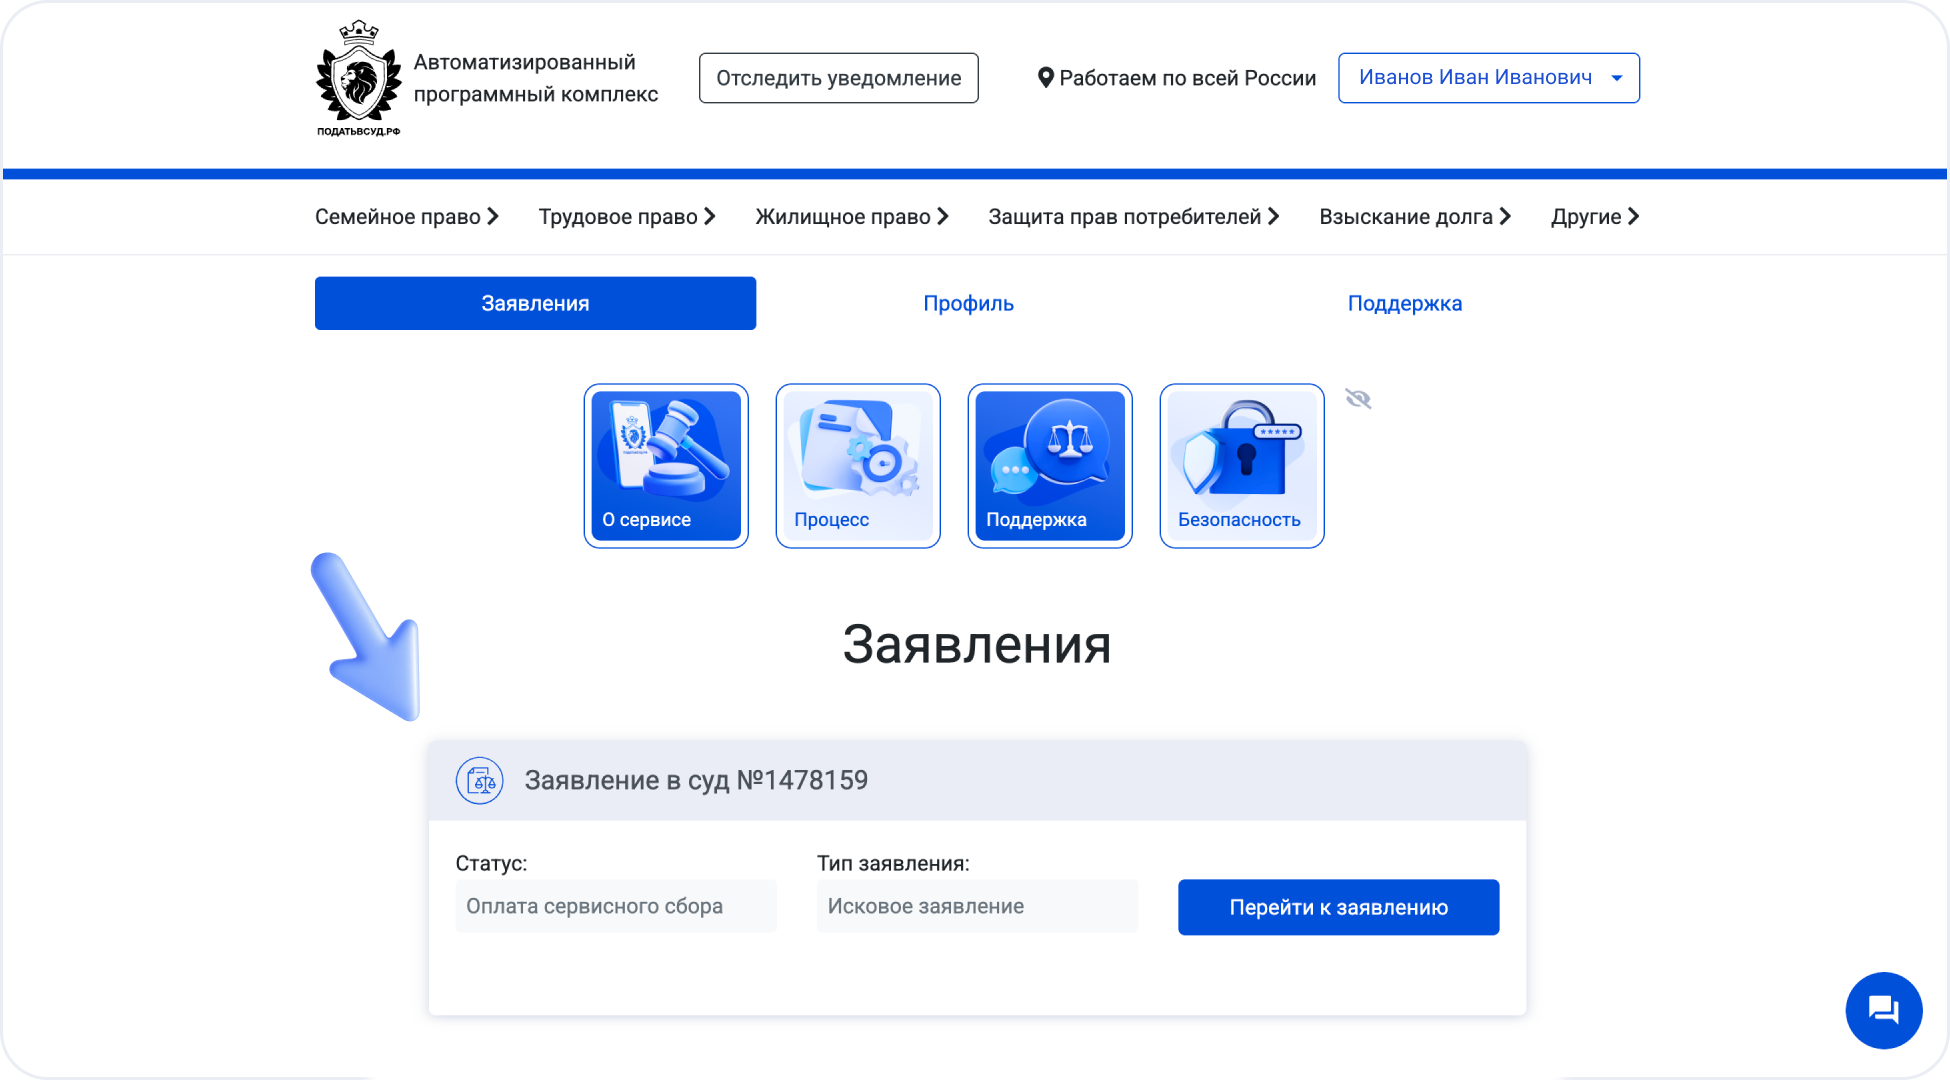This screenshot has height=1080, width=1950.
Task: Expand the Трудовое право menu
Action: coord(627,217)
